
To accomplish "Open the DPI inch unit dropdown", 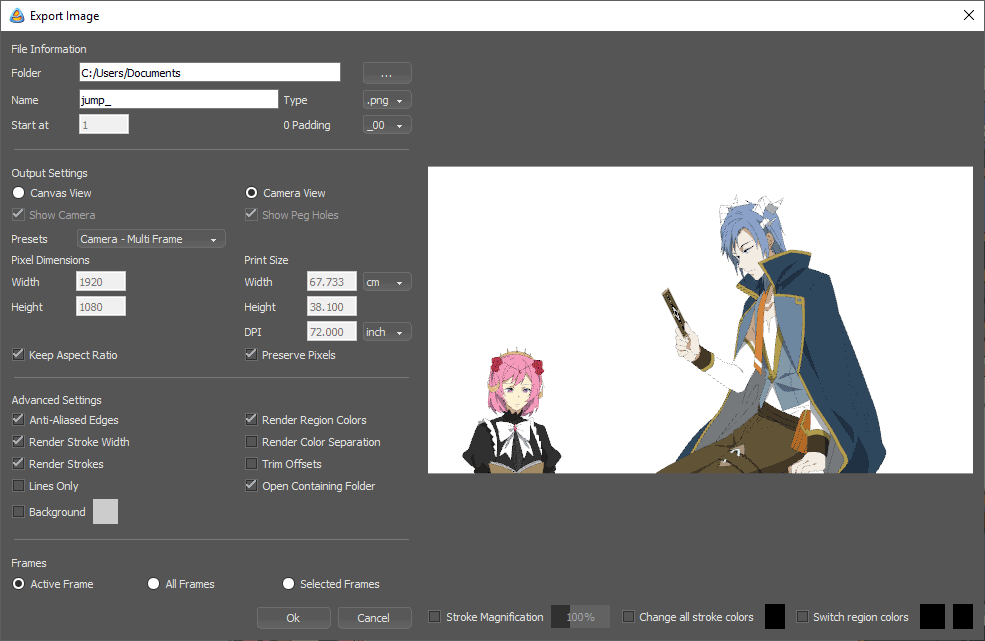I will (387, 332).
